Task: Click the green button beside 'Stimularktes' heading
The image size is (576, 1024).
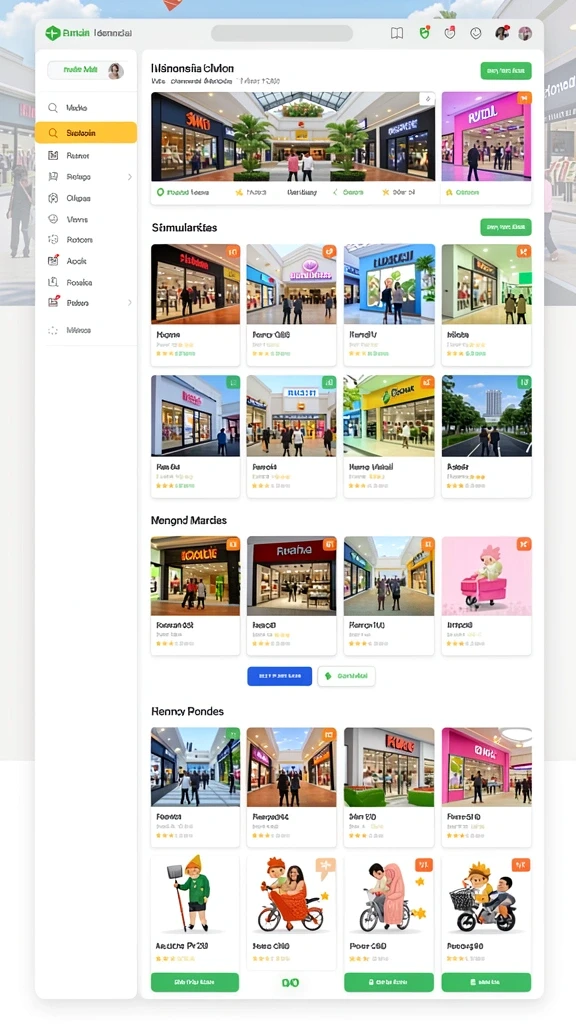Action: (x=506, y=227)
